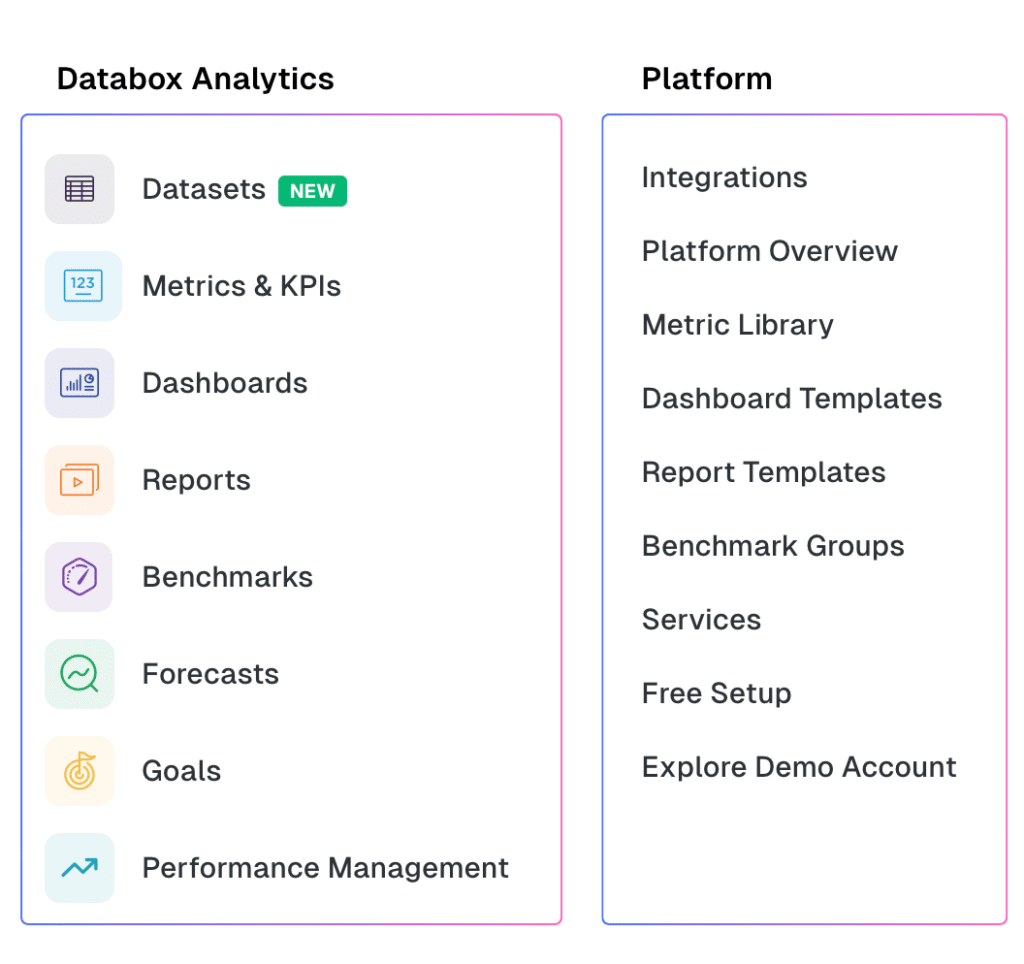Select the Free Setup link
The image size is (1024, 964).
click(x=716, y=693)
